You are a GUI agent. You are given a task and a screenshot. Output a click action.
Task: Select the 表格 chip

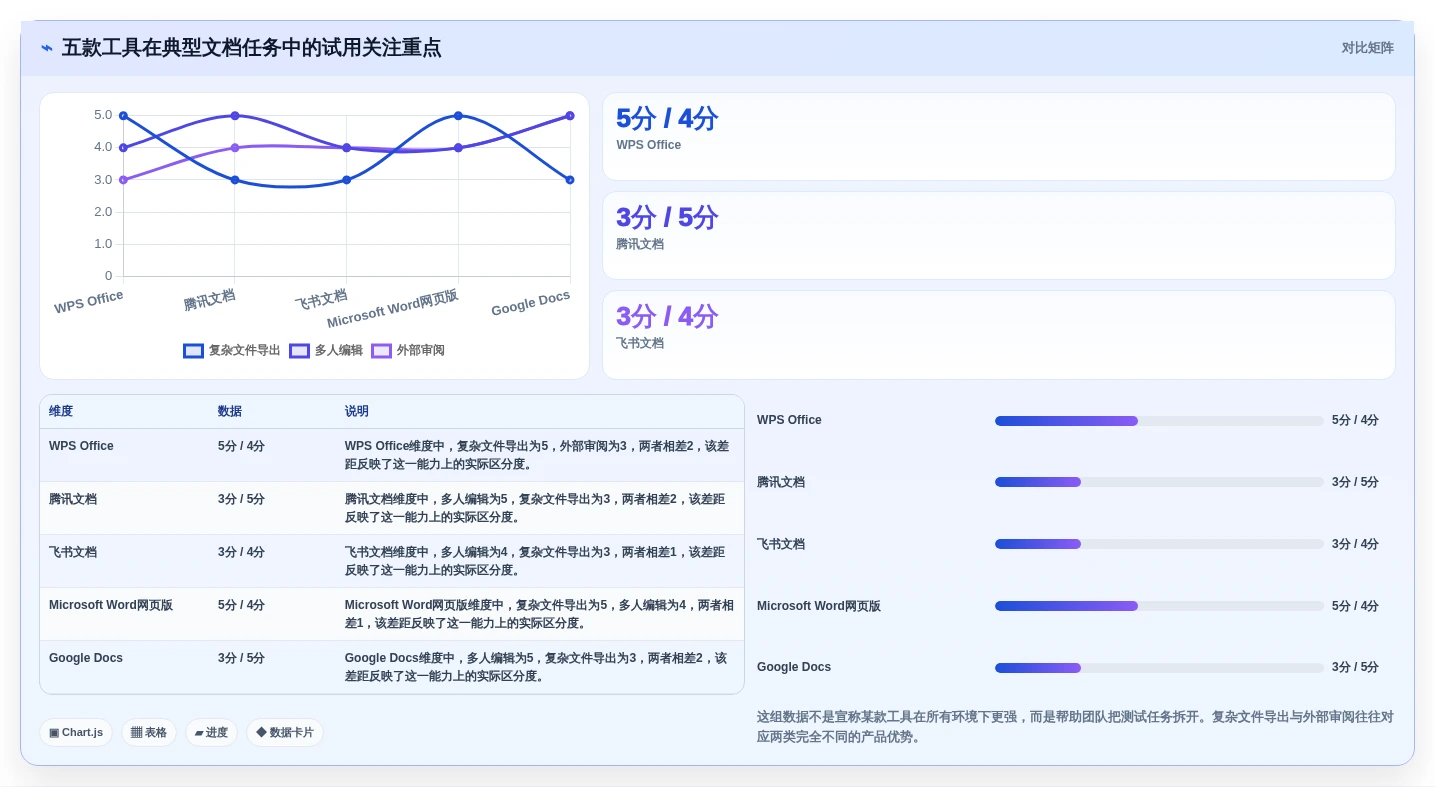click(148, 733)
